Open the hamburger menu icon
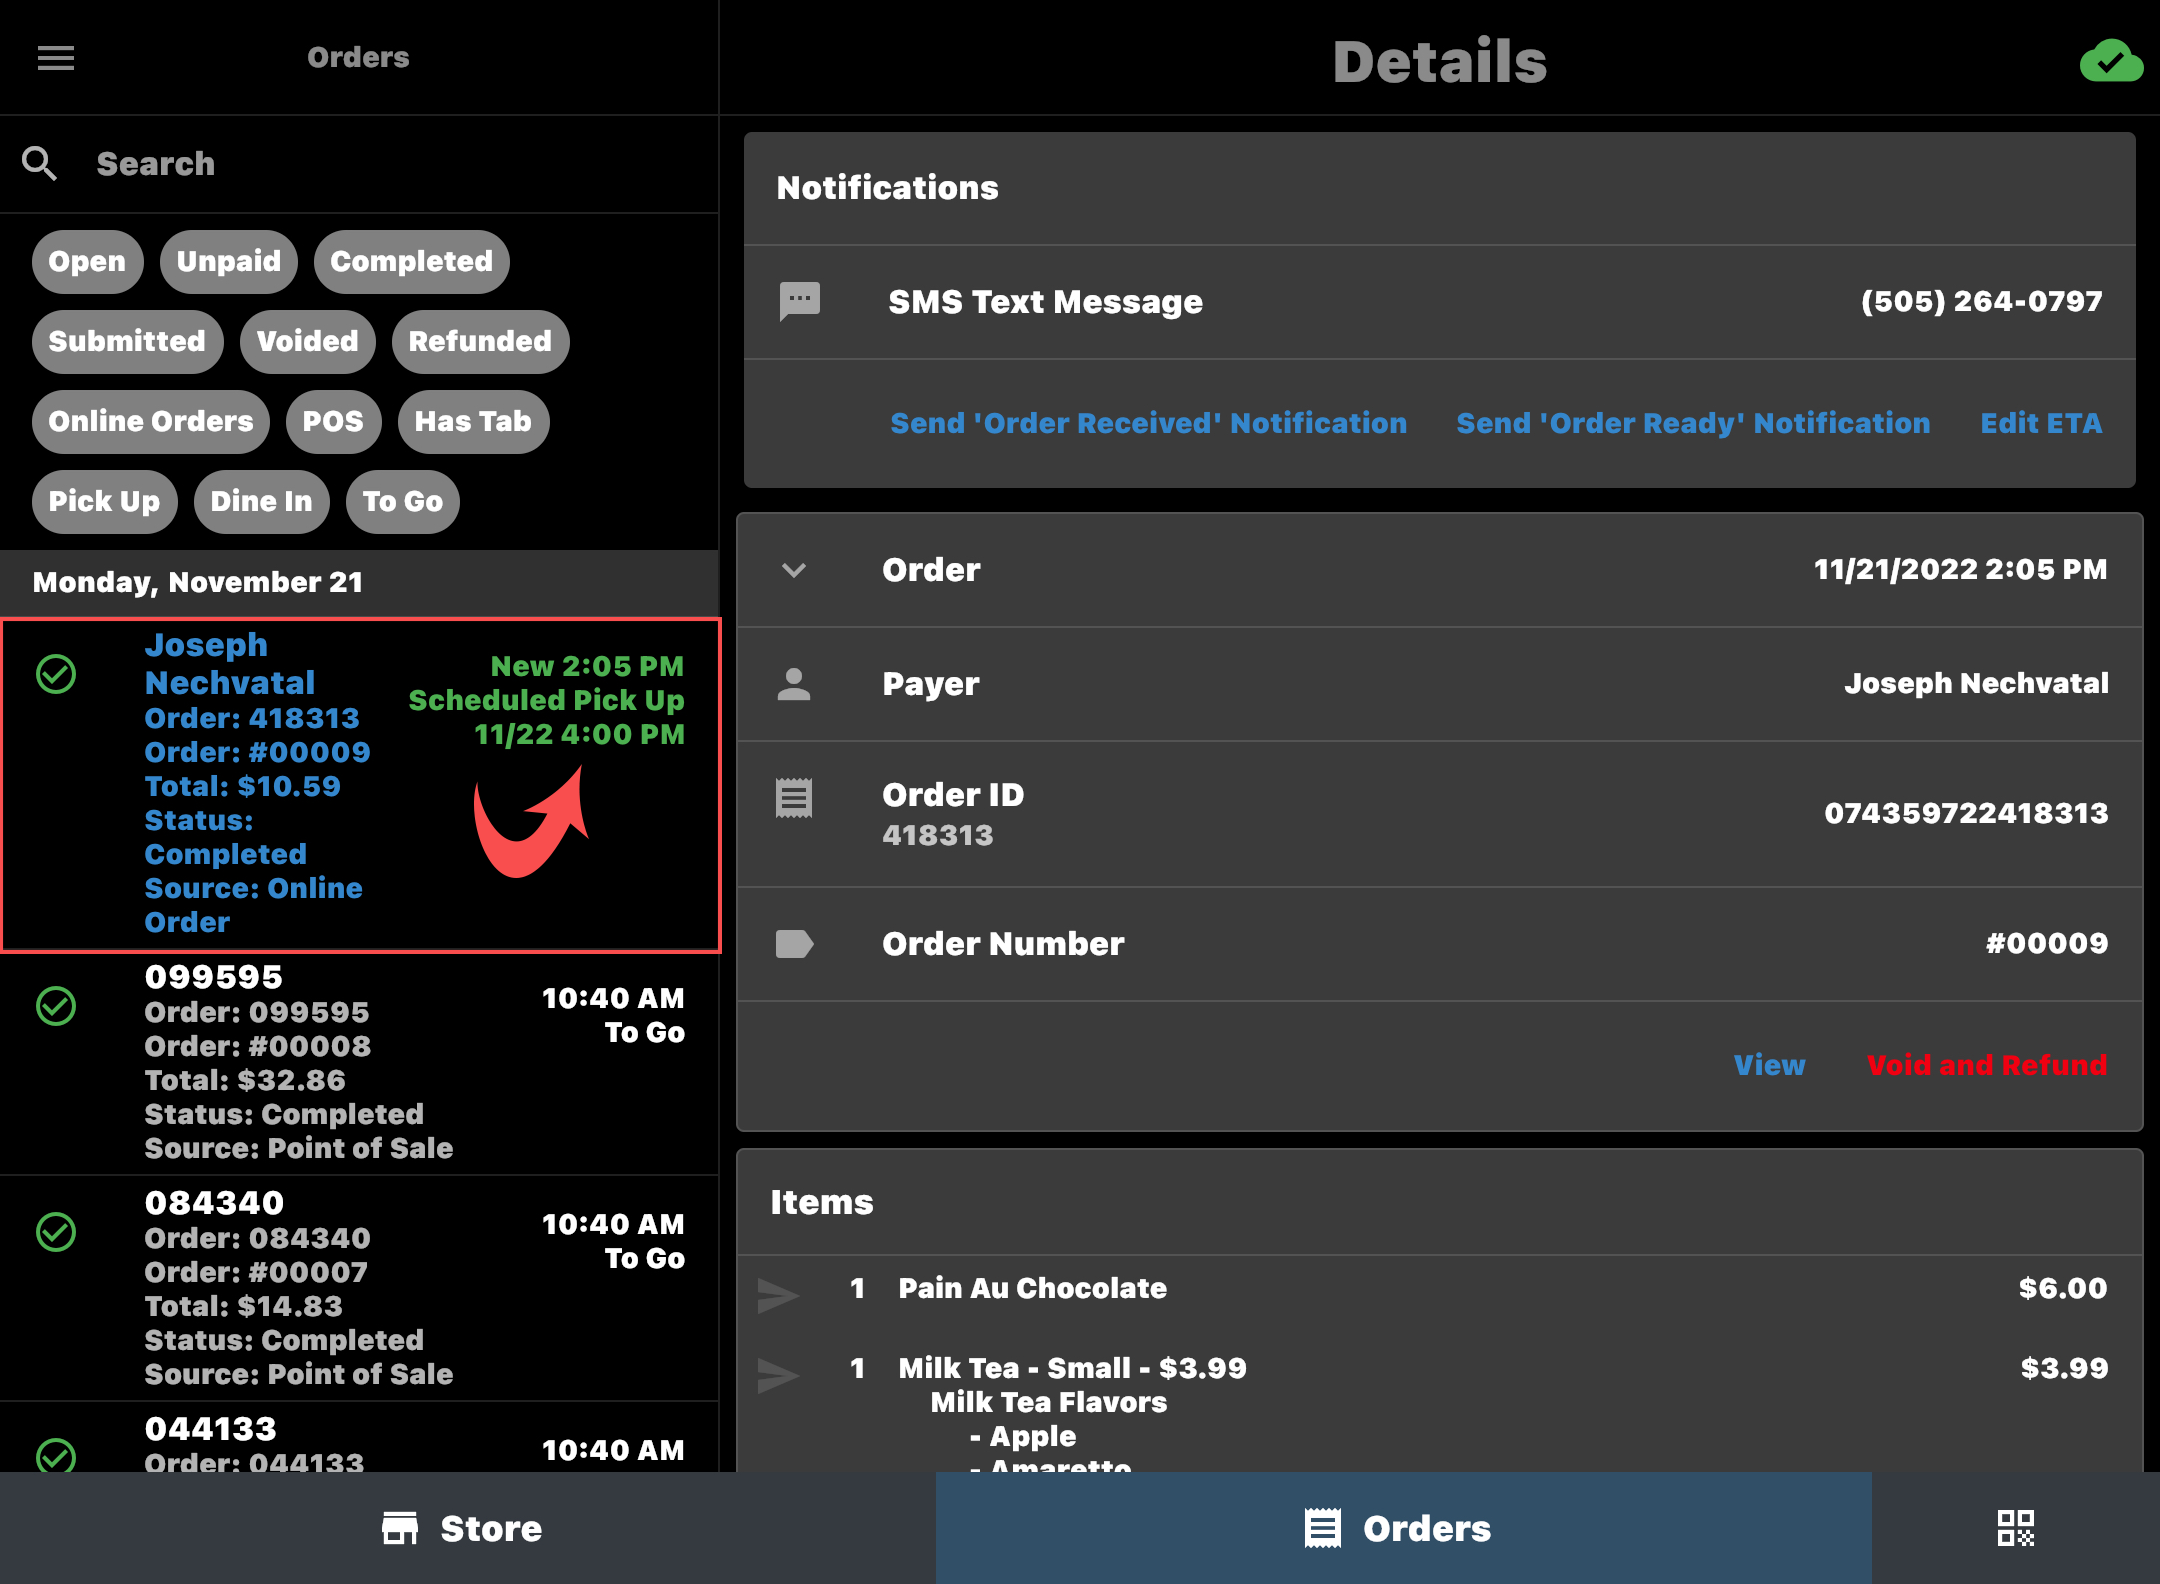 point(56,58)
